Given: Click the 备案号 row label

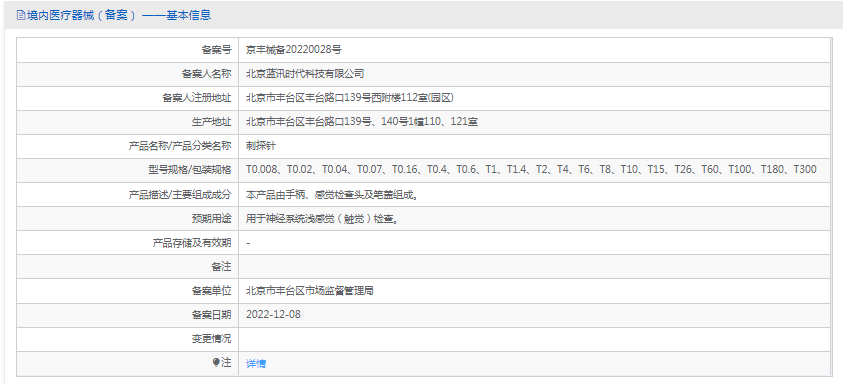Looking at the screenshot, I should [x=217, y=50].
